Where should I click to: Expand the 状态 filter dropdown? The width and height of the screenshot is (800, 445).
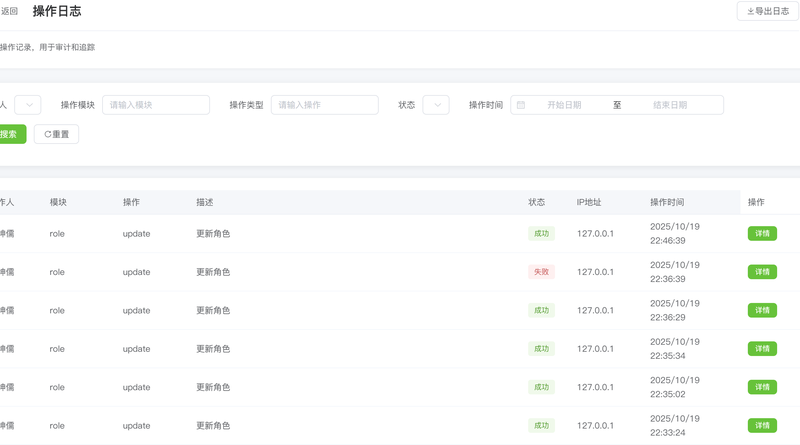coord(436,105)
